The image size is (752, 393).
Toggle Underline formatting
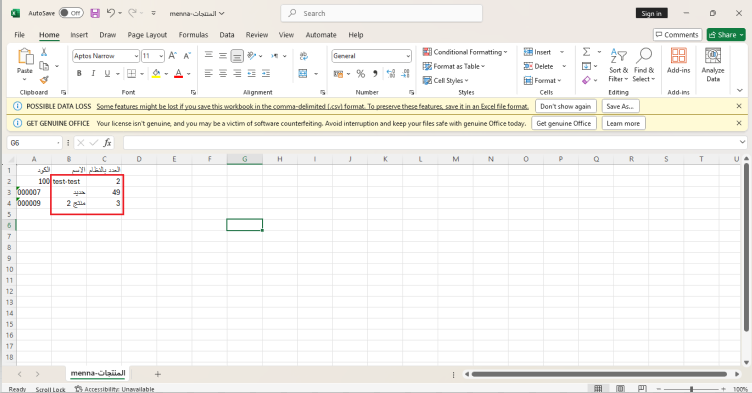click(107, 73)
